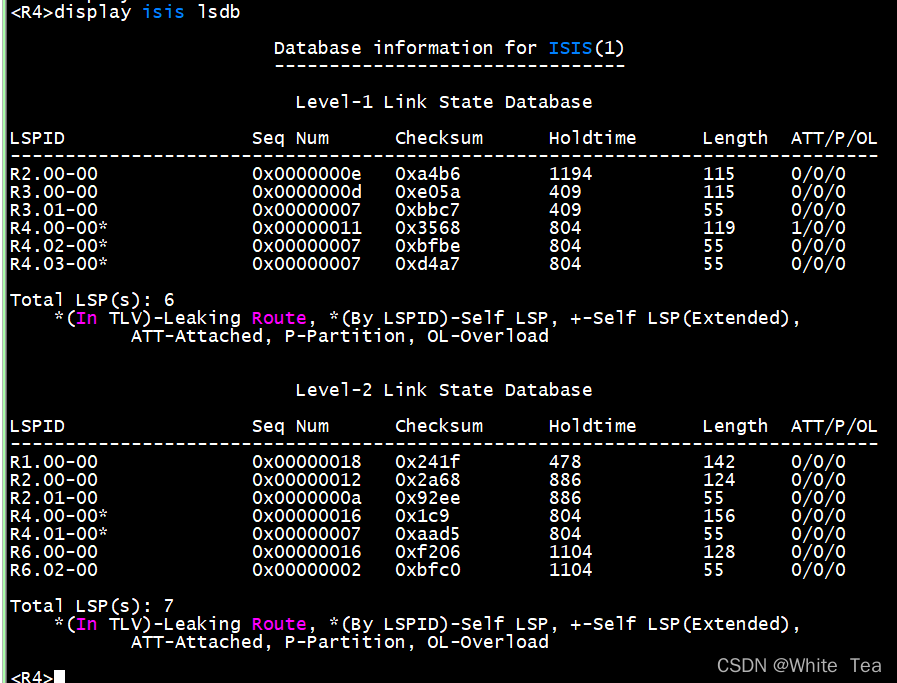Click the R2.01-00 LSPID entry
897x683 pixels.
[x=54, y=498]
